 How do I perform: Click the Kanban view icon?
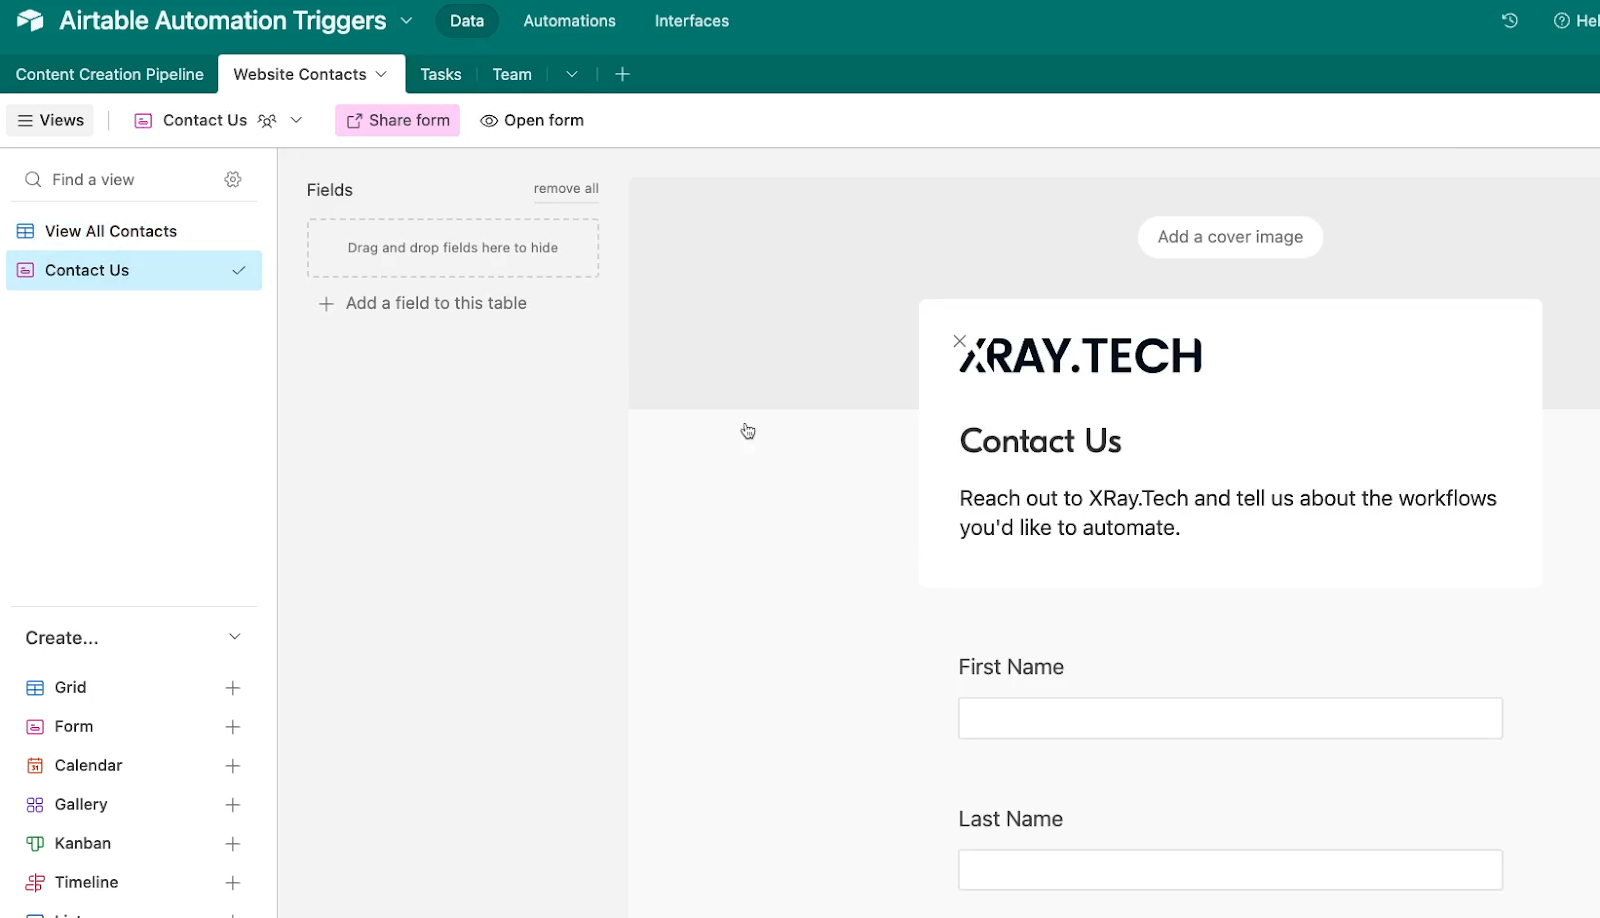coord(35,843)
